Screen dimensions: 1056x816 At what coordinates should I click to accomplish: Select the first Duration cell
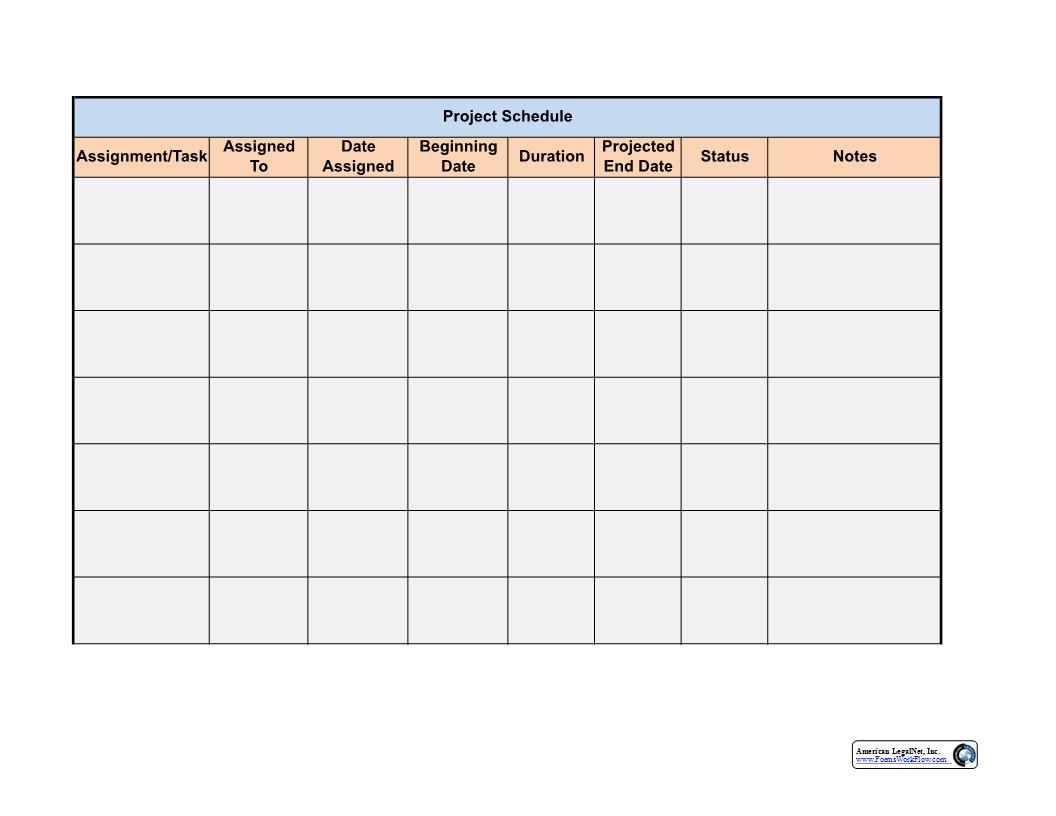pos(552,213)
